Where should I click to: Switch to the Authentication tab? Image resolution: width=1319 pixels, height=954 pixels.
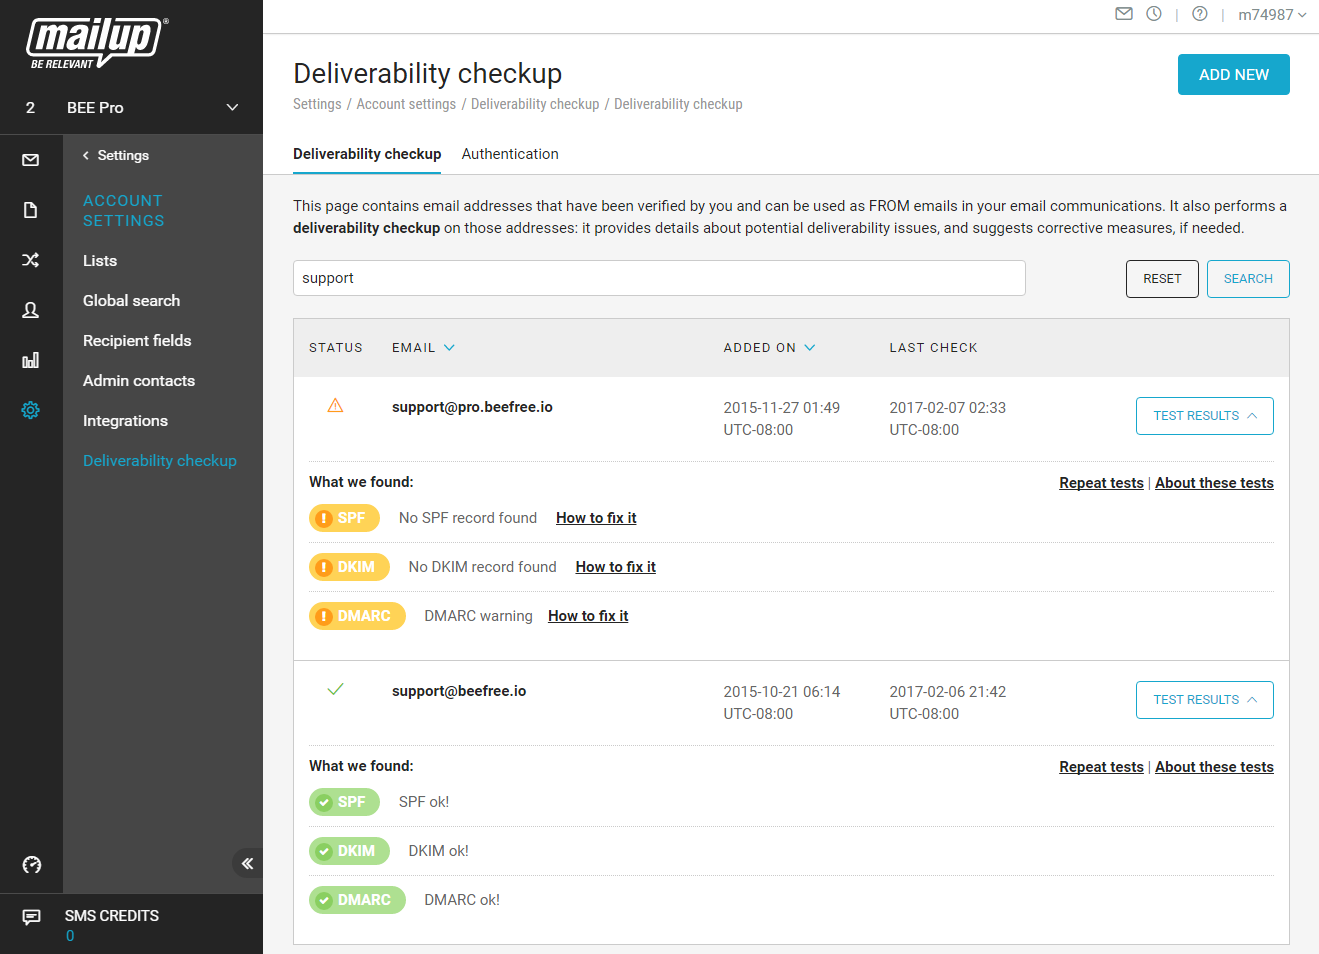tap(510, 154)
